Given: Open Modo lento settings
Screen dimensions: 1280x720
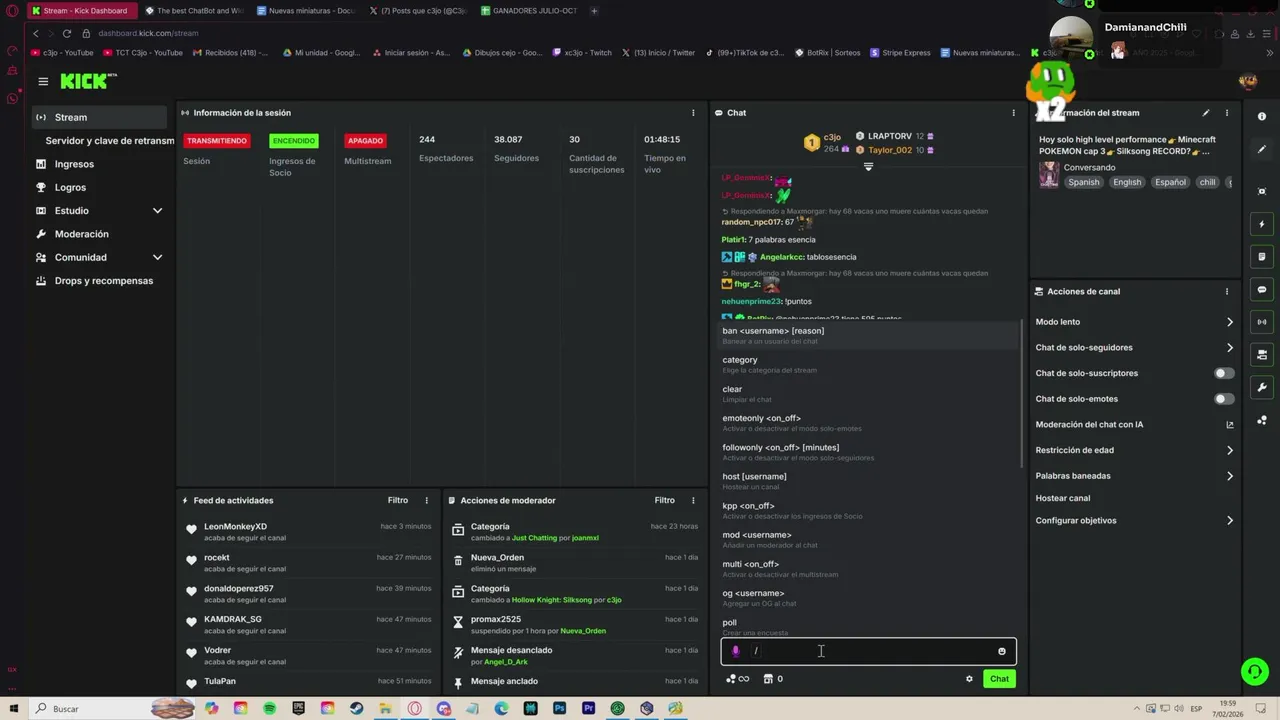Looking at the screenshot, I should [1134, 322].
